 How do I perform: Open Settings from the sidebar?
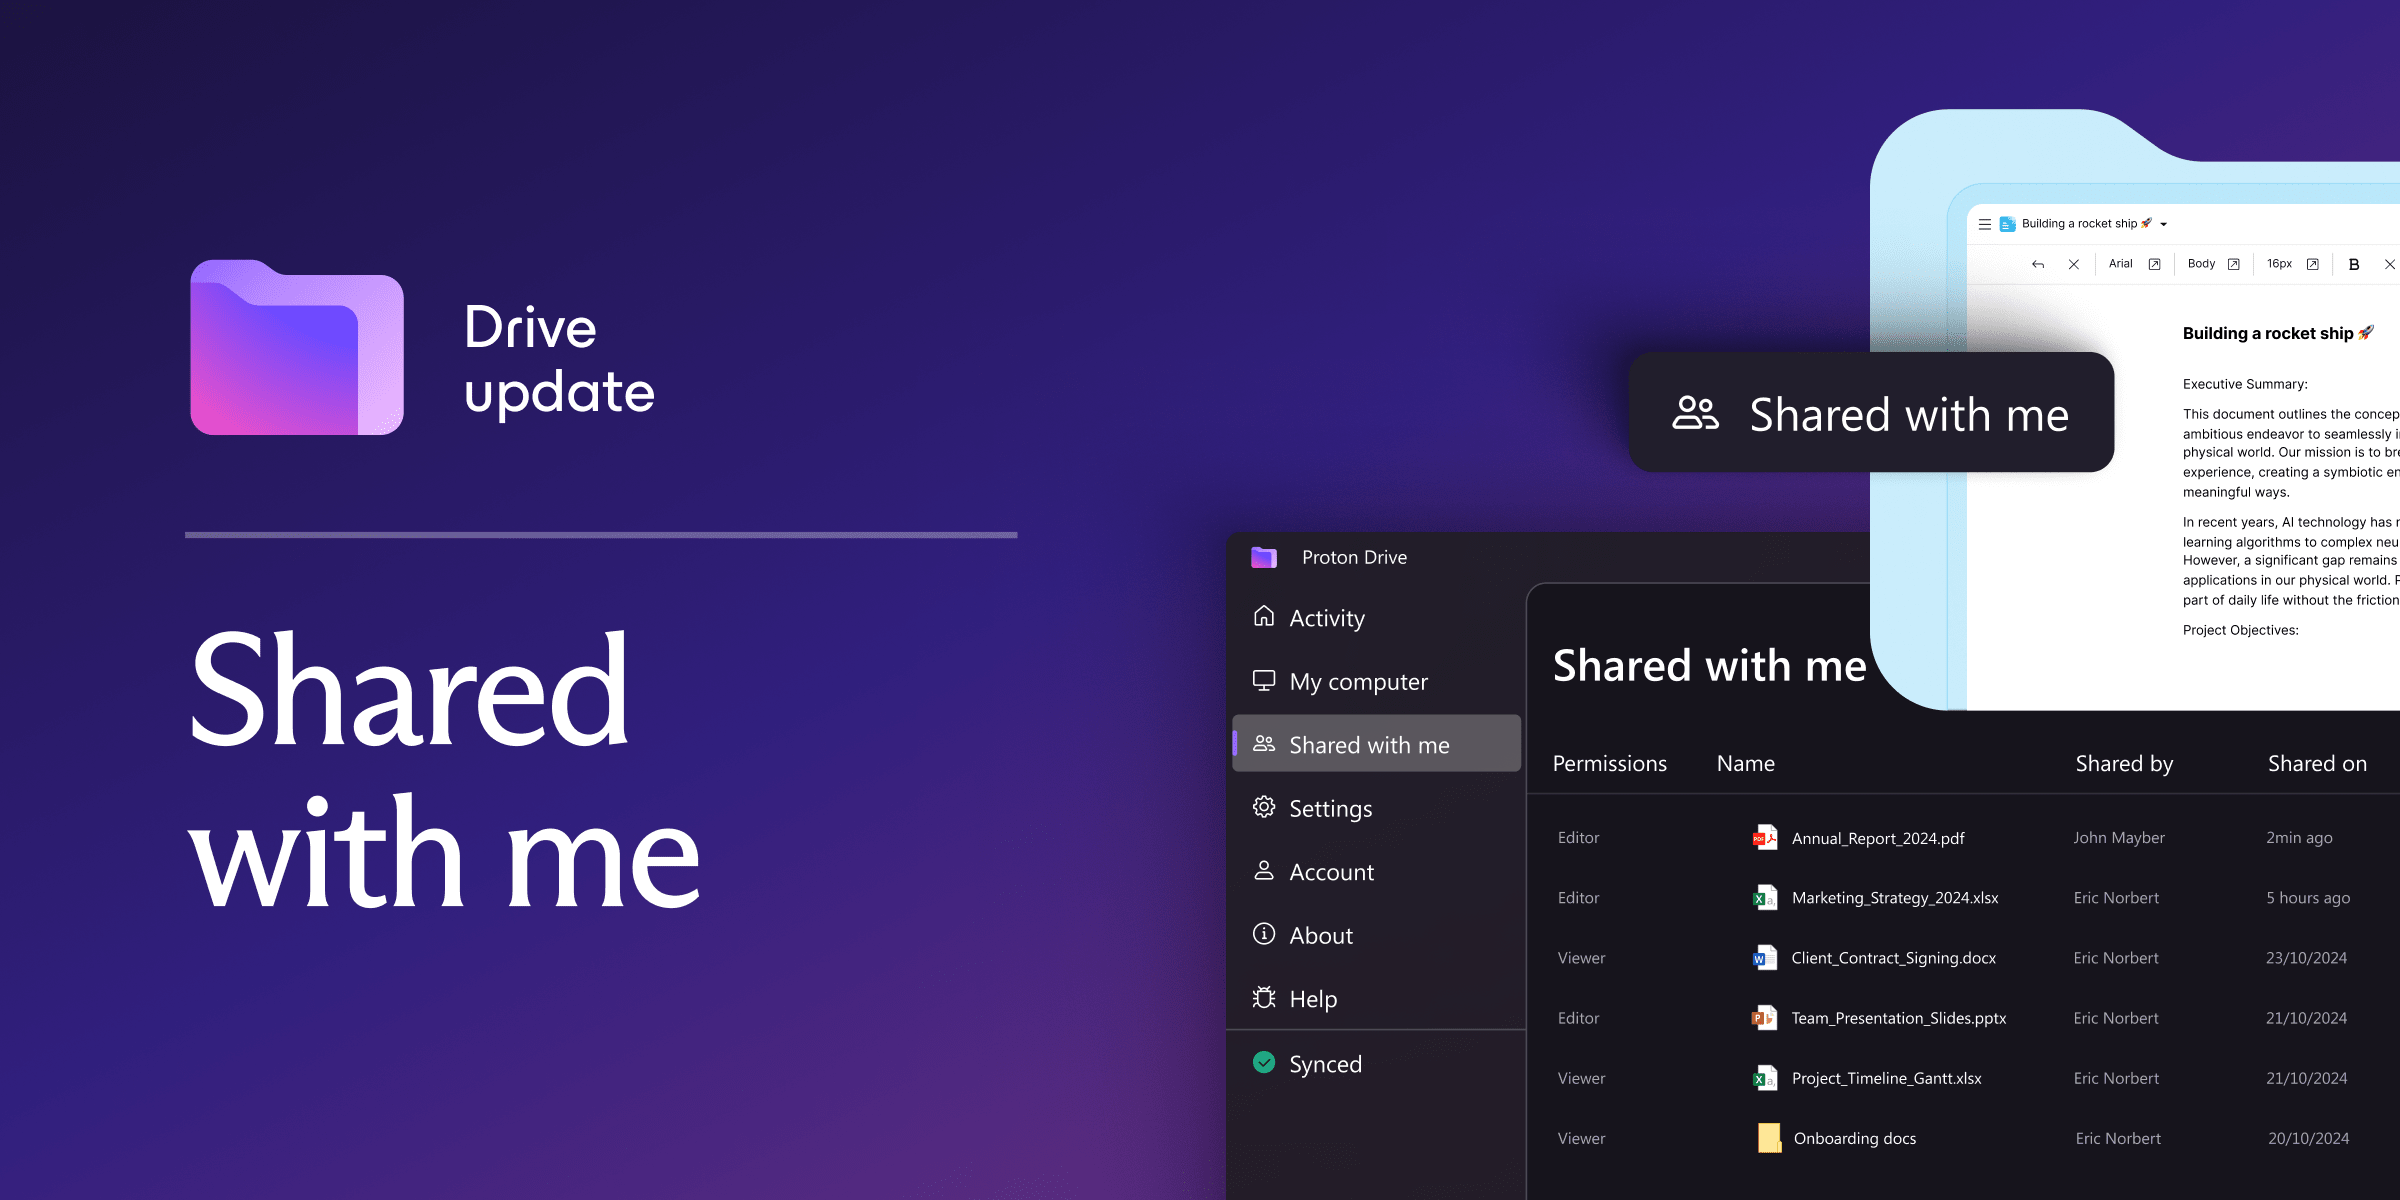coord(1330,809)
